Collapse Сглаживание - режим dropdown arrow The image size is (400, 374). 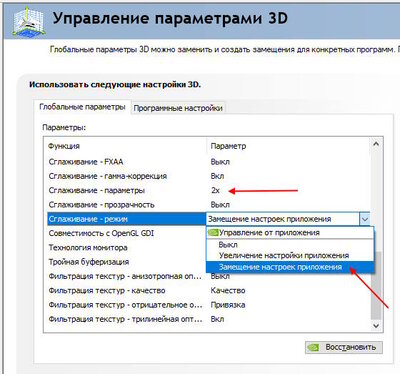pos(365,219)
